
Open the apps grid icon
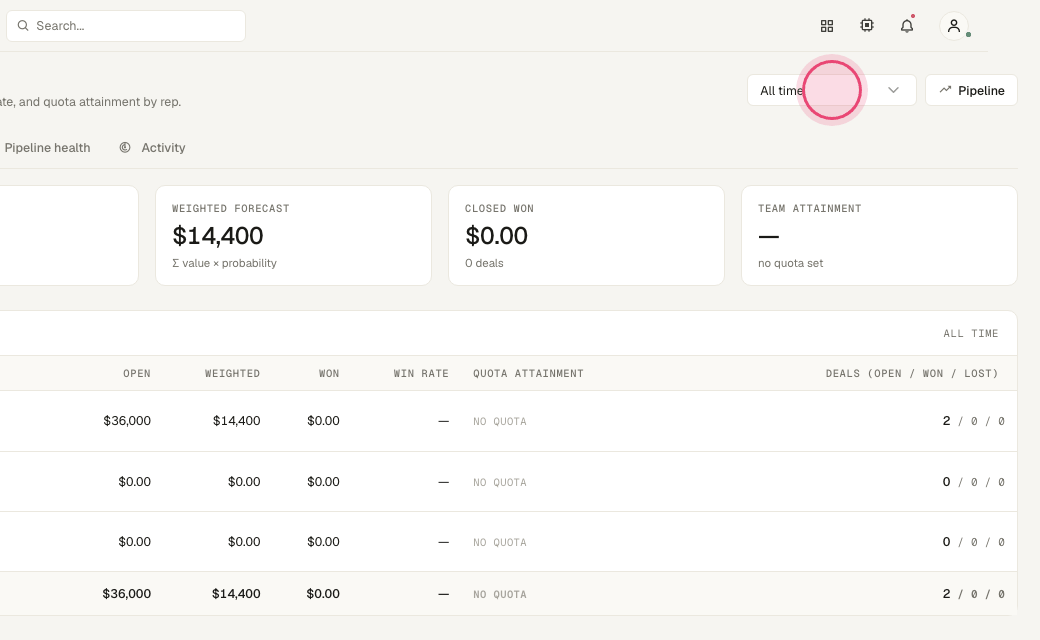[x=826, y=26]
